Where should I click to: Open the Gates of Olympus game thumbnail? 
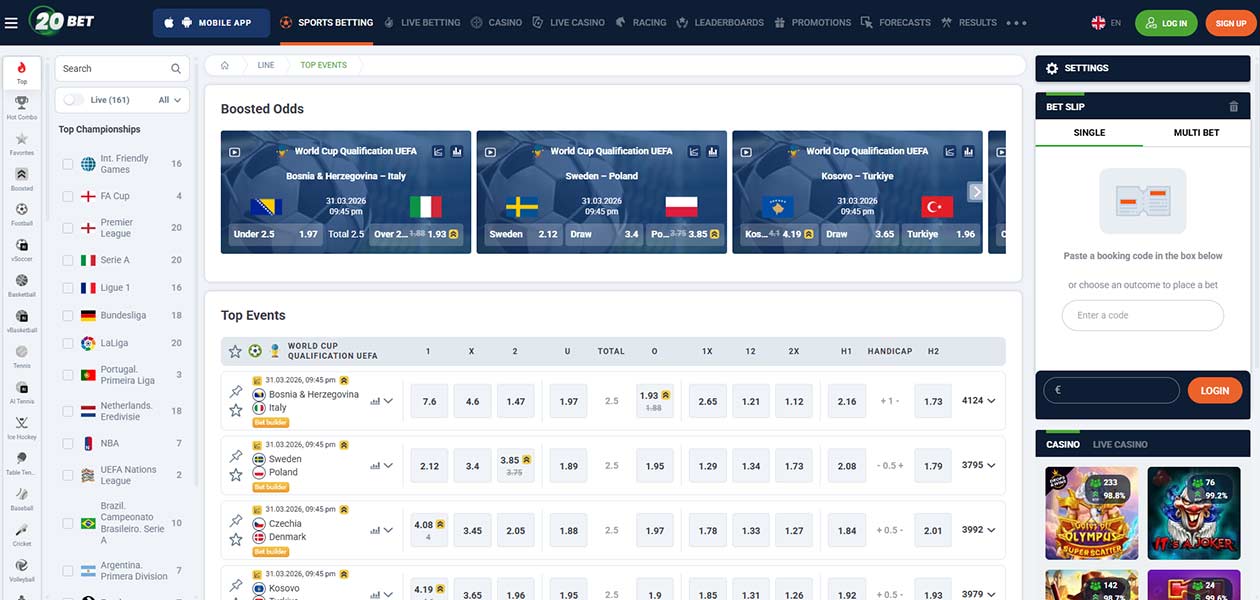[x=1091, y=512]
